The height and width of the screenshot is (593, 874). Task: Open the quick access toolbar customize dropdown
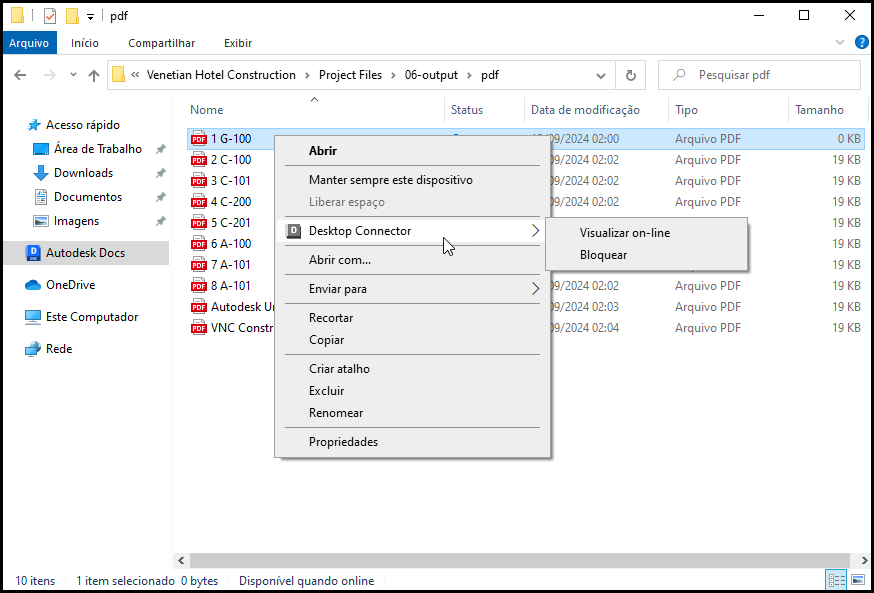pyautogui.click(x=90, y=17)
